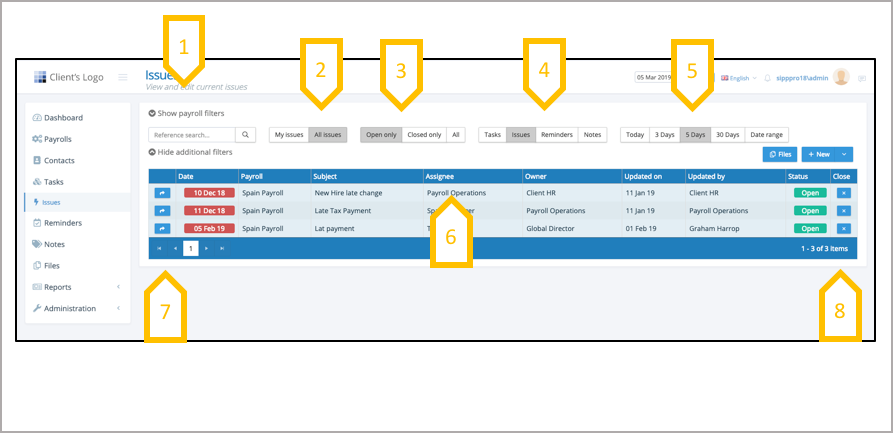The height and width of the screenshot is (433, 893).
Task: Set the date filter to '30 Days'
Action: tap(728, 134)
